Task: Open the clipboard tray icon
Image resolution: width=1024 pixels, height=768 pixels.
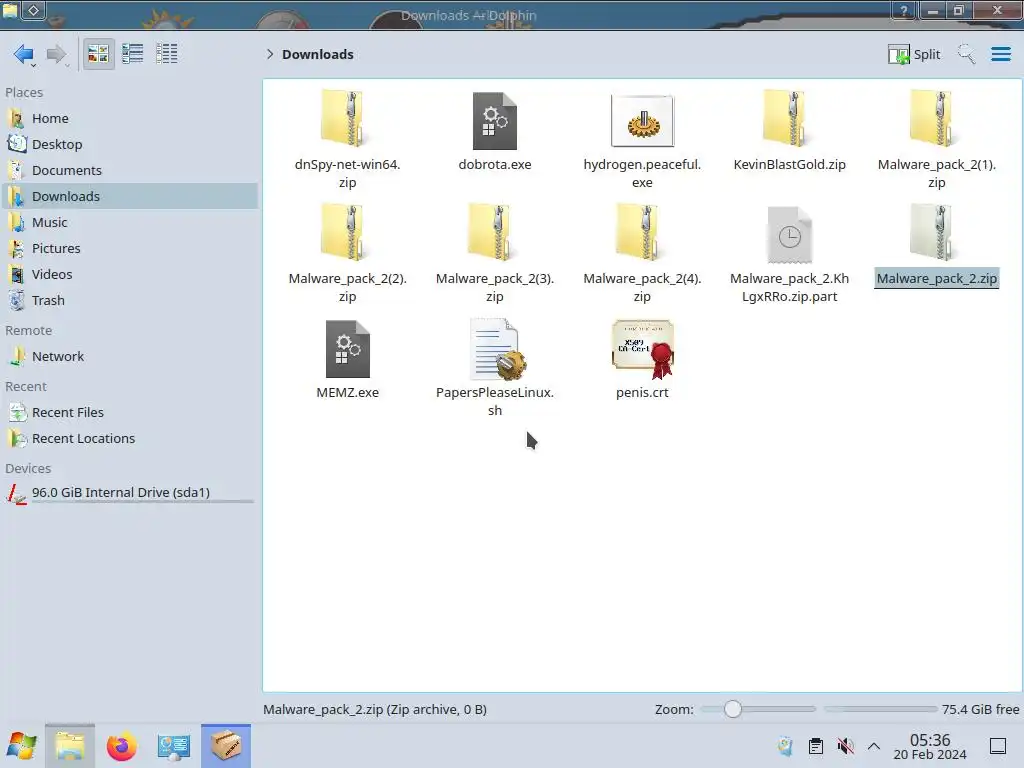Action: 816,746
